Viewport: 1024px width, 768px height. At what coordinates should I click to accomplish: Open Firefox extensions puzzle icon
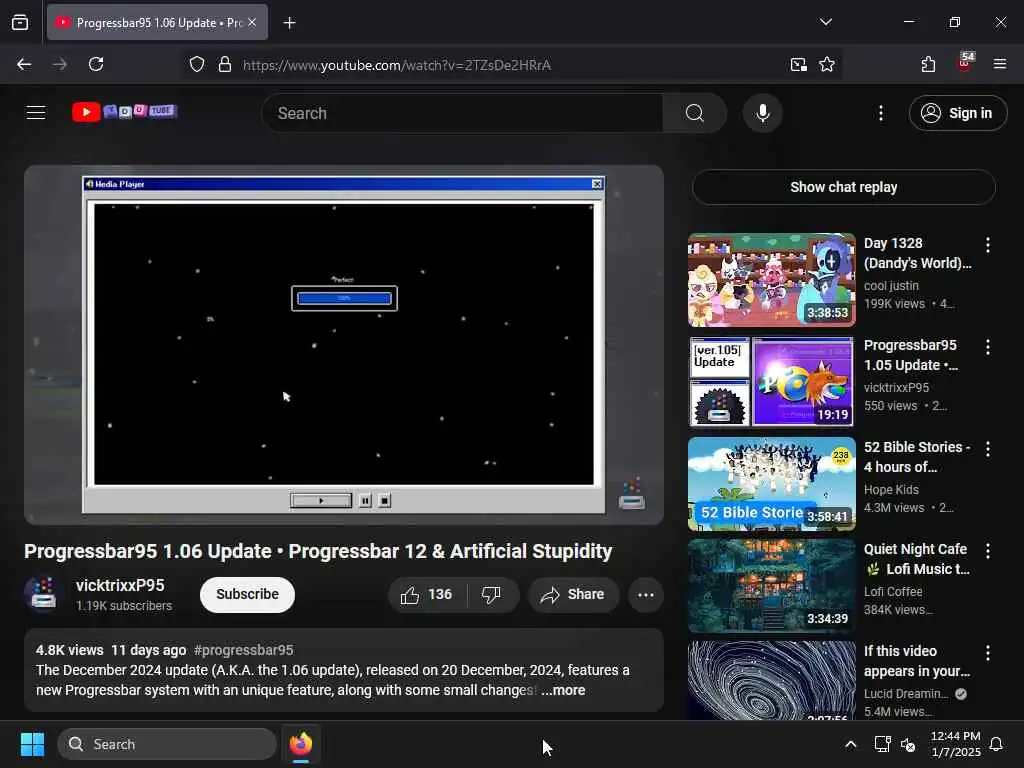[928, 65]
